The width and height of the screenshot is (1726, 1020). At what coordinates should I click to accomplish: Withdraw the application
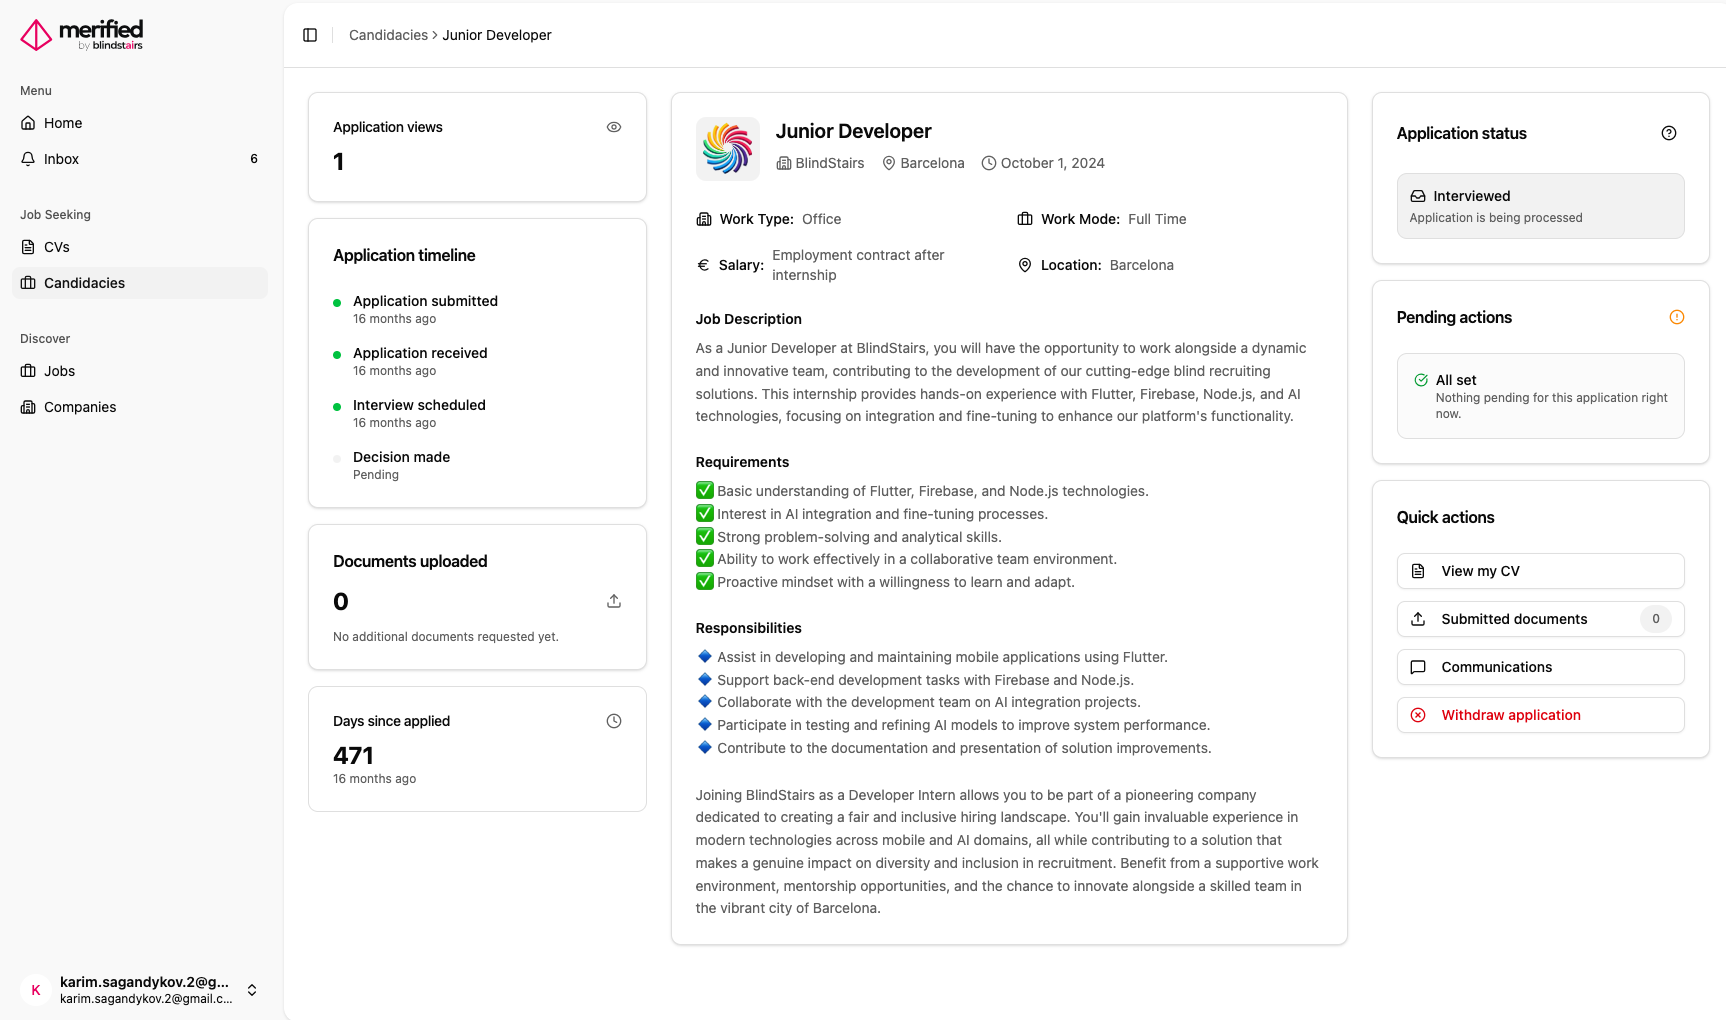(x=1540, y=715)
